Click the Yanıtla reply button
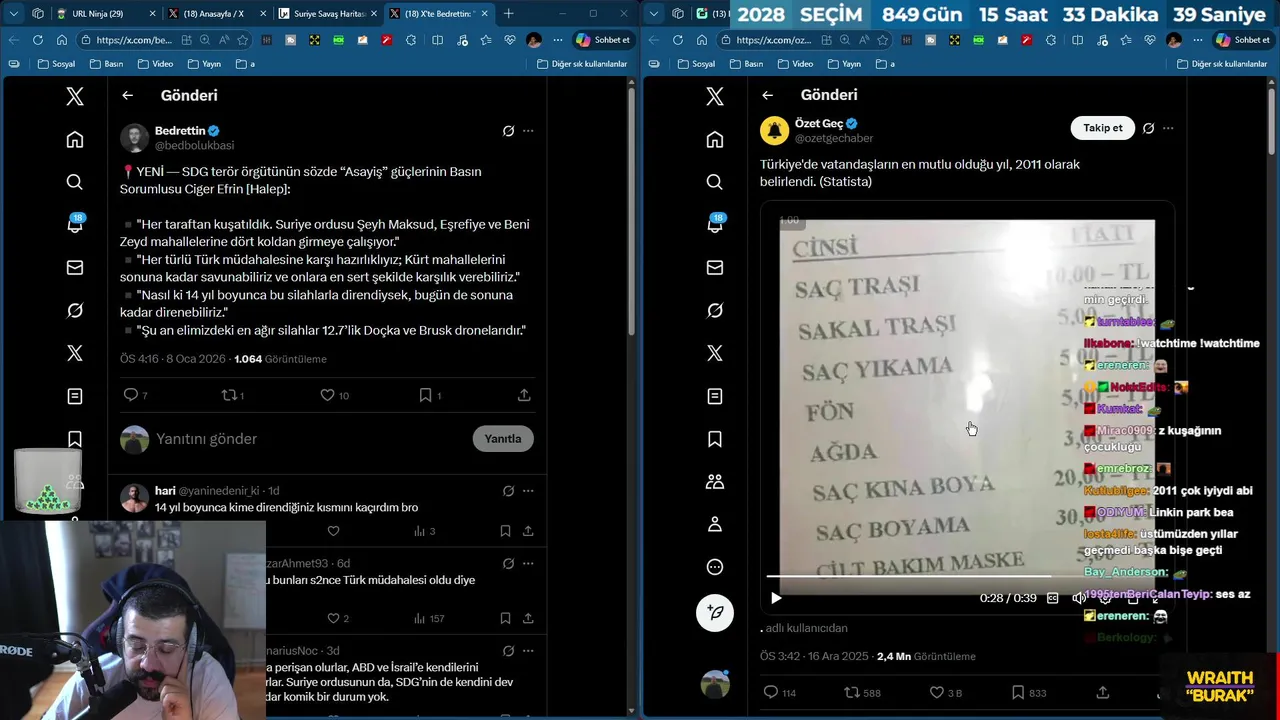1280x720 pixels. [x=503, y=439]
